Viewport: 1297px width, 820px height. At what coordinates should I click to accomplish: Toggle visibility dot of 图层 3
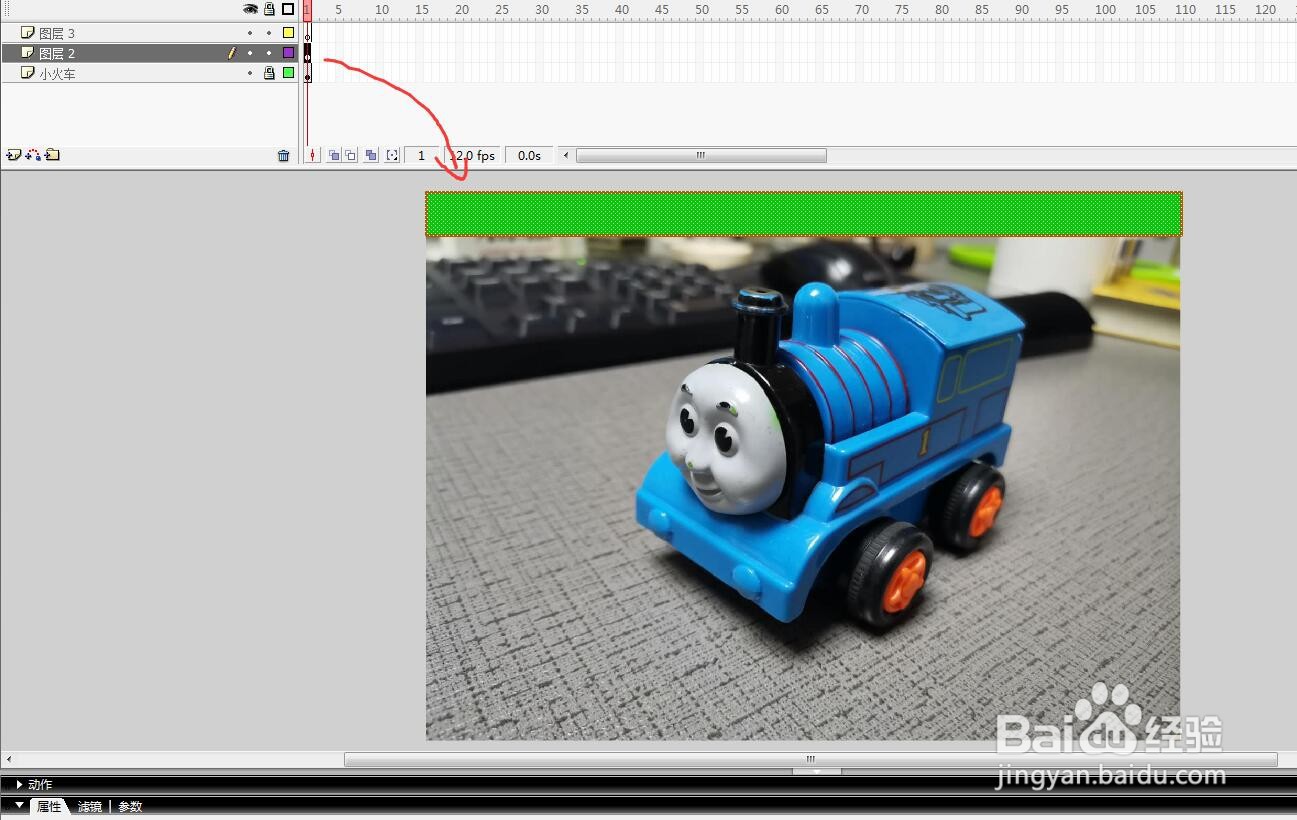tap(250, 33)
